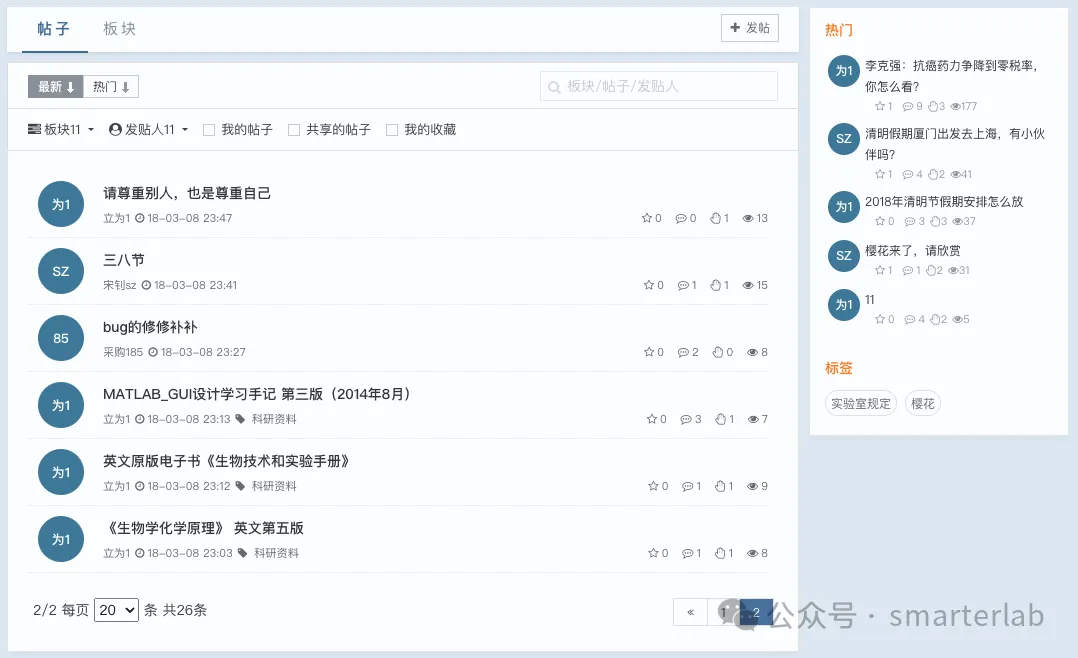Open the 85 avatar of bug的修修补补 post

click(60, 338)
